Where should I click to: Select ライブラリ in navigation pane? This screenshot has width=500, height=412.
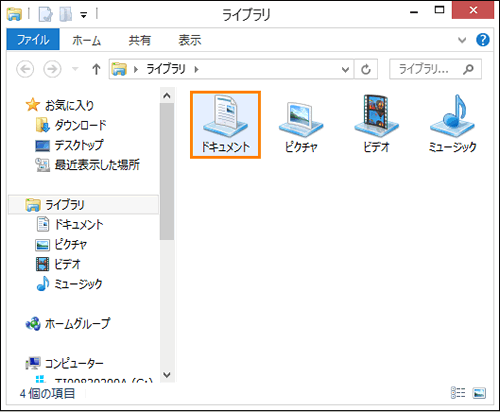[x=83, y=204]
